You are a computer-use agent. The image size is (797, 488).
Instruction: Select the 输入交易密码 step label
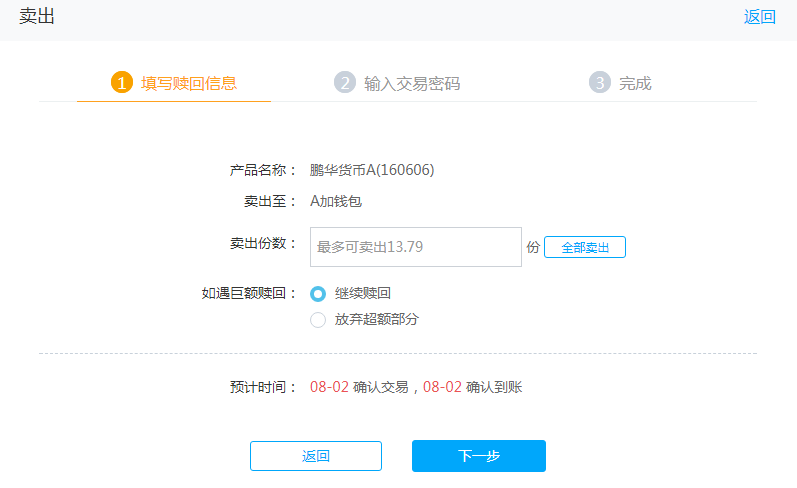pyautogui.click(x=412, y=83)
